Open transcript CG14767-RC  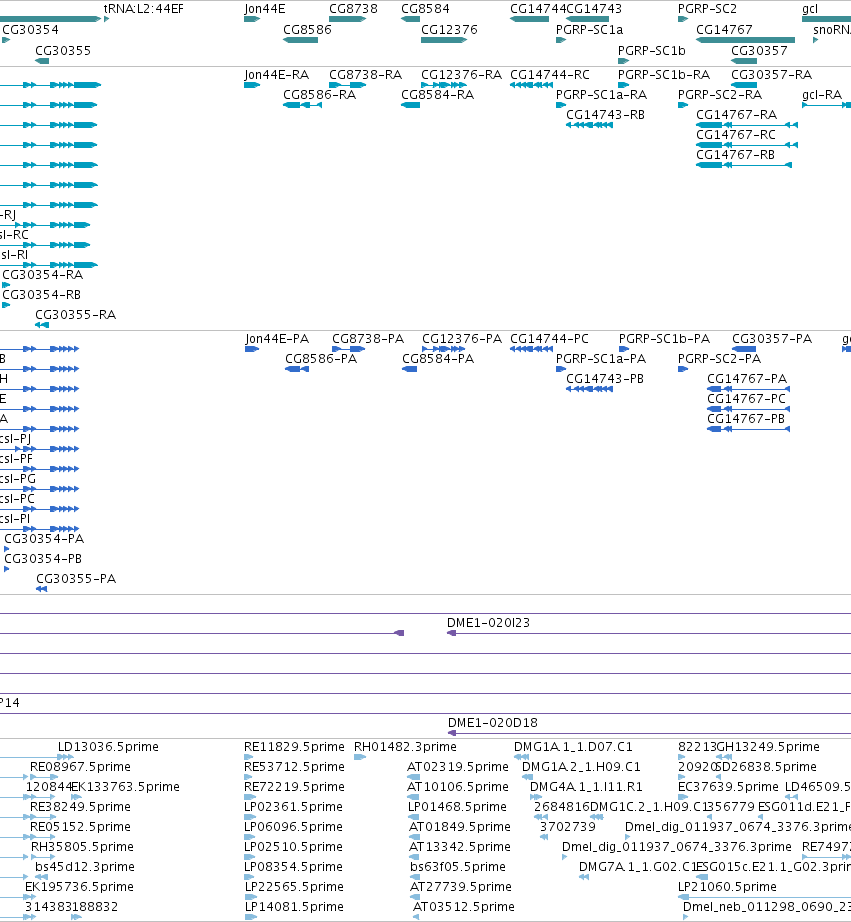click(x=736, y=135)
